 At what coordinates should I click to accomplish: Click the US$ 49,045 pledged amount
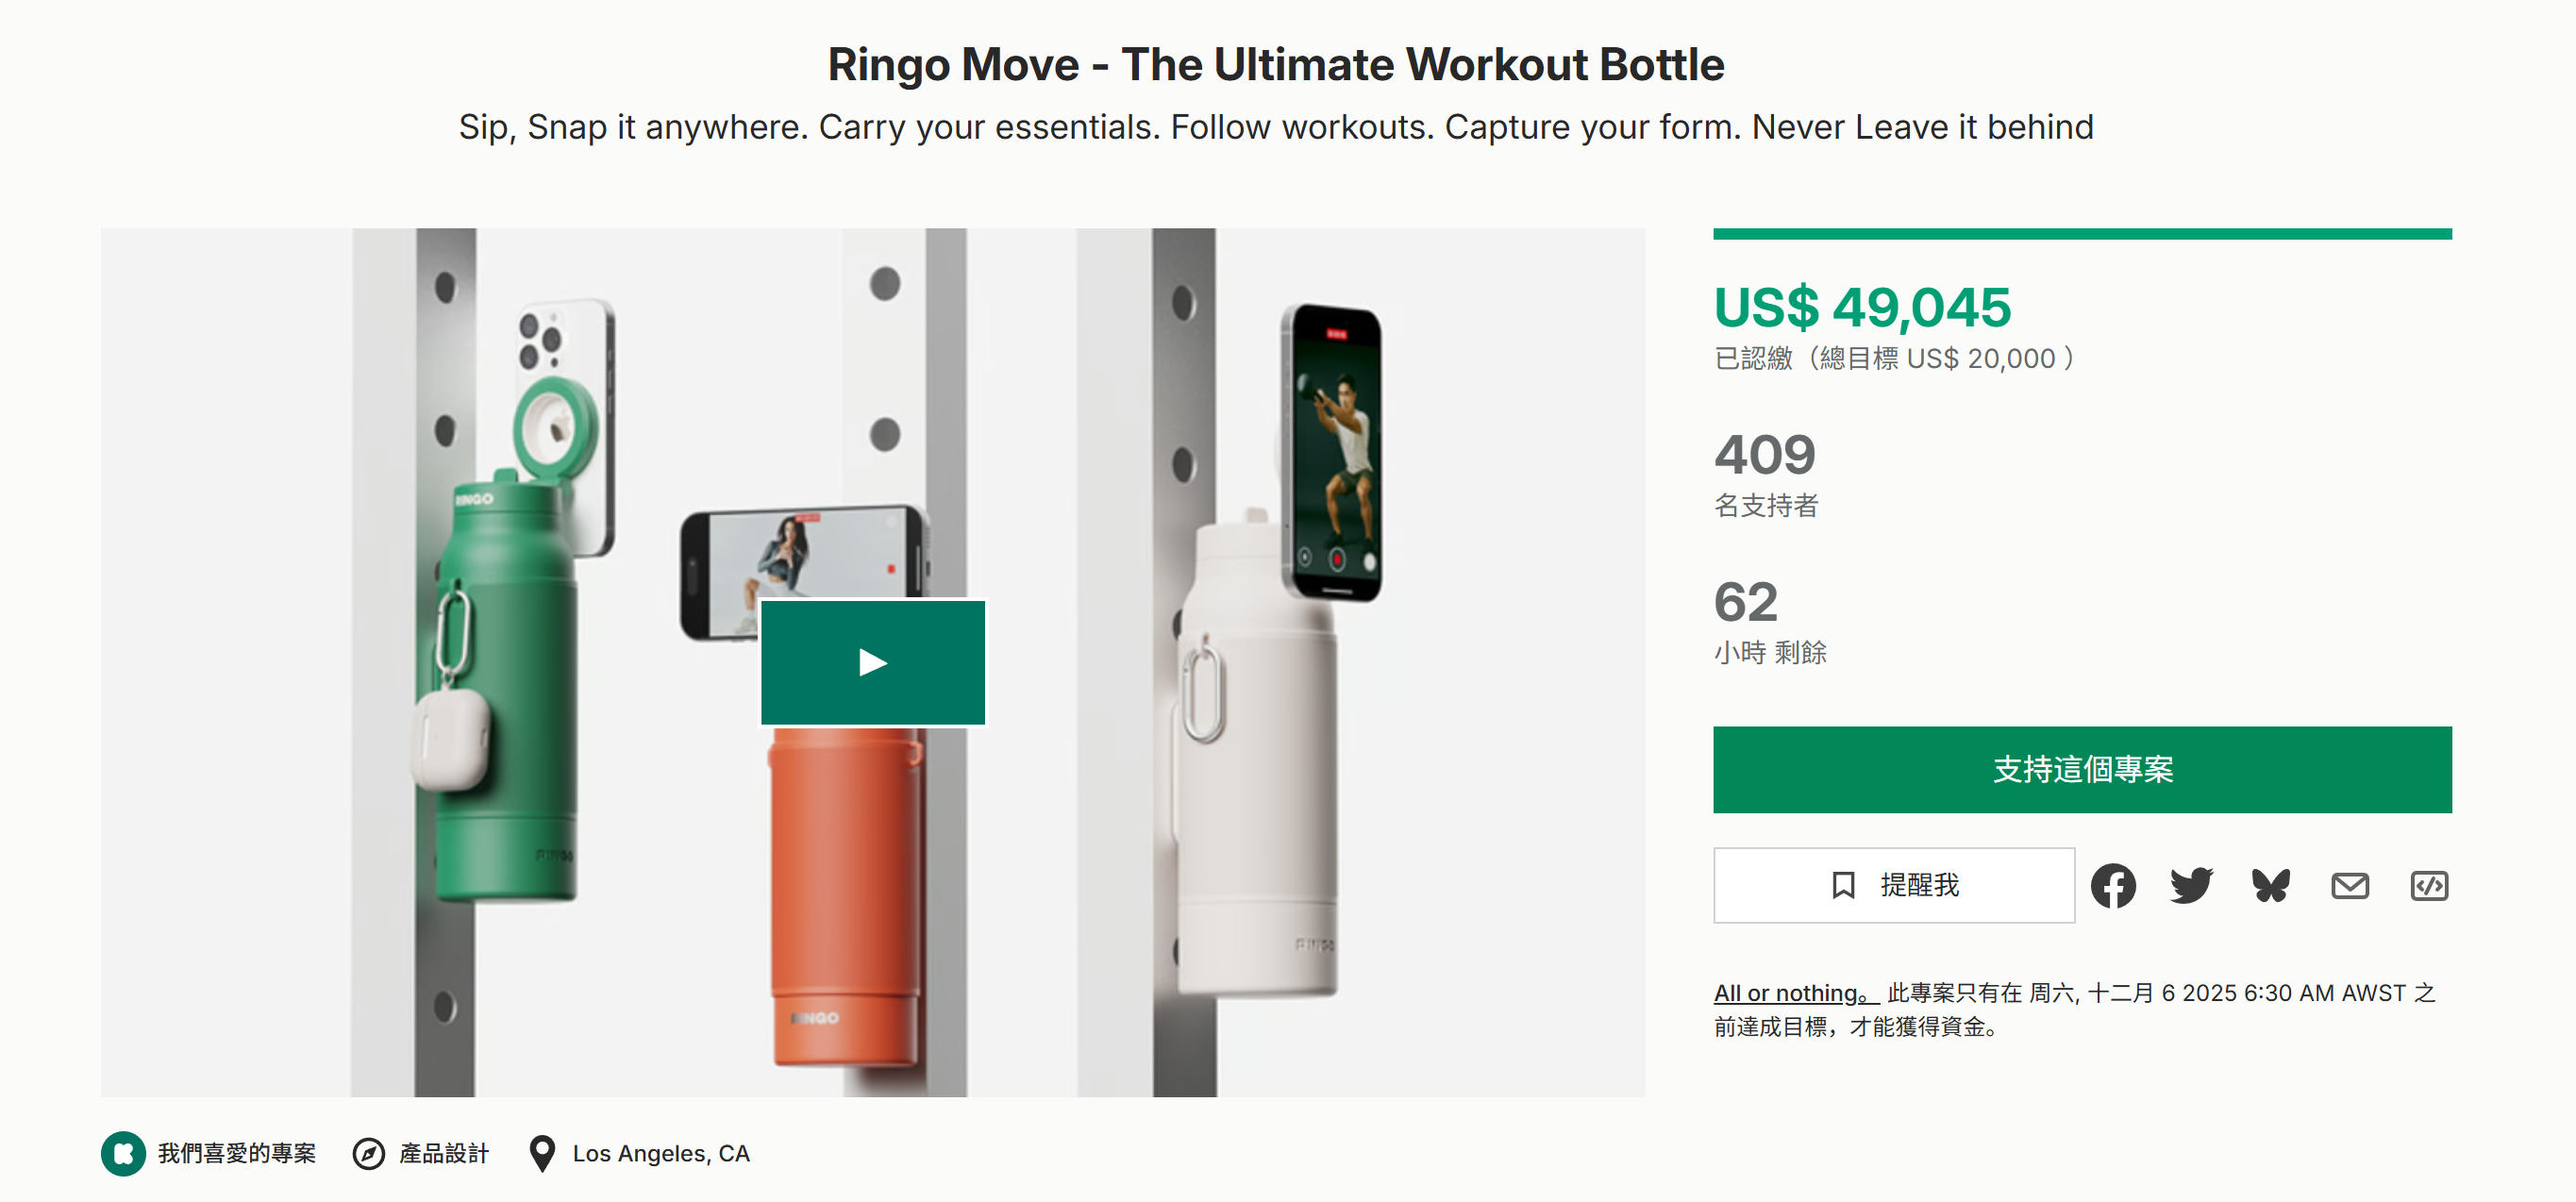(x=1861, y=307)
